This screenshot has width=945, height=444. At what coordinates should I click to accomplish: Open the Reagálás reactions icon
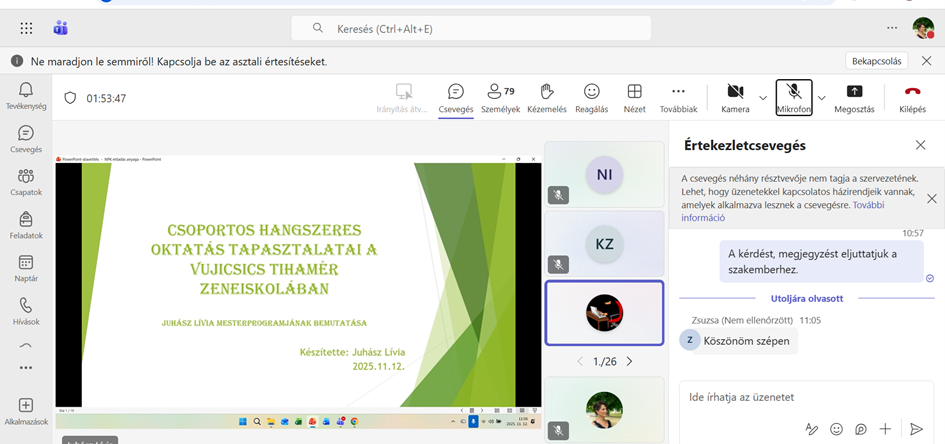click(592, 98)
